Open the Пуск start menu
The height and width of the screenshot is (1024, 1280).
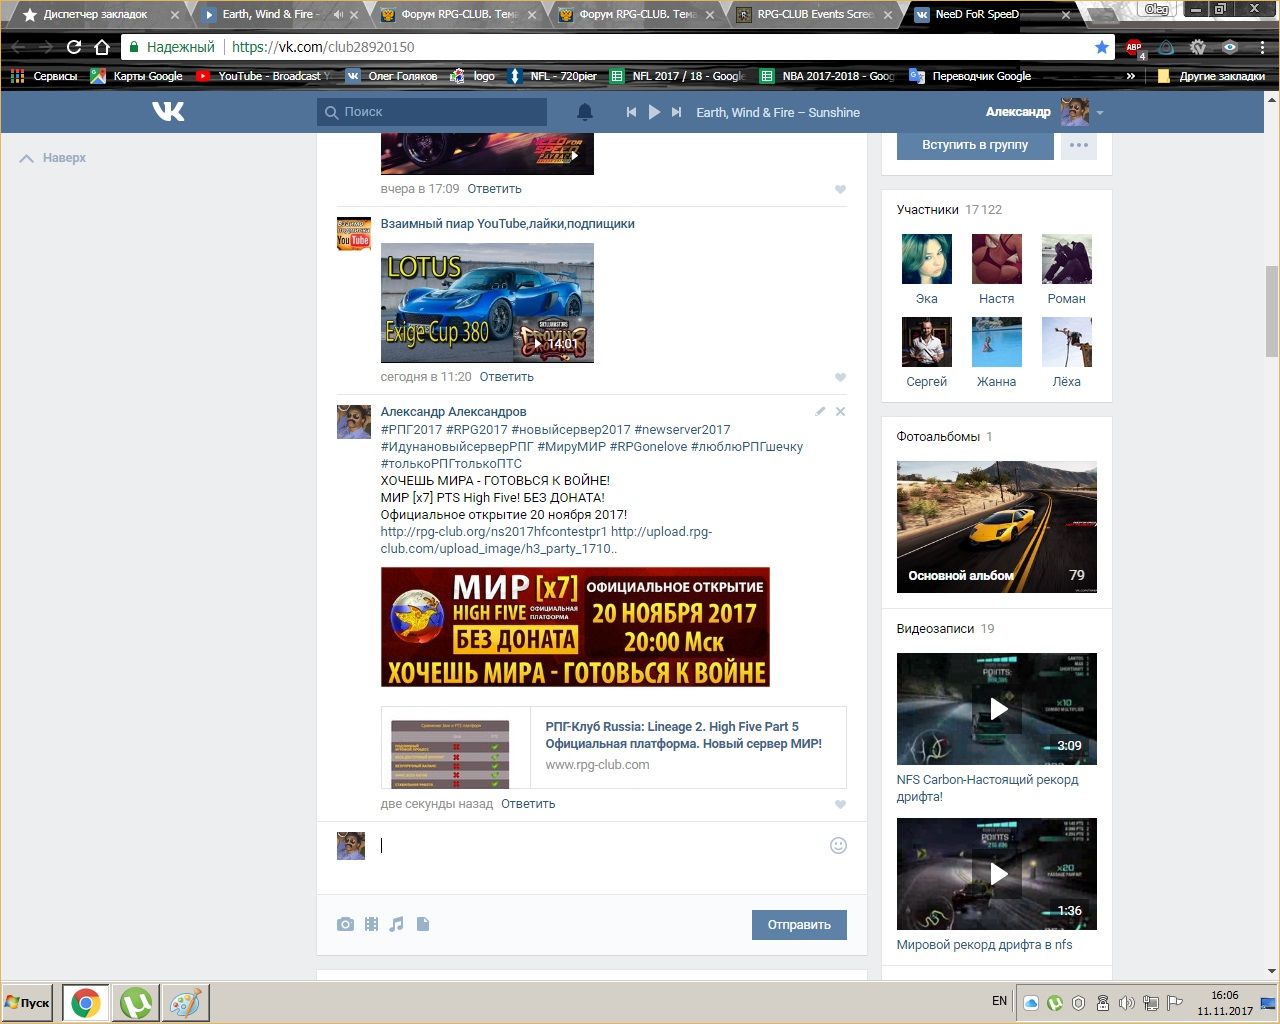click(x=28, y=1003)
